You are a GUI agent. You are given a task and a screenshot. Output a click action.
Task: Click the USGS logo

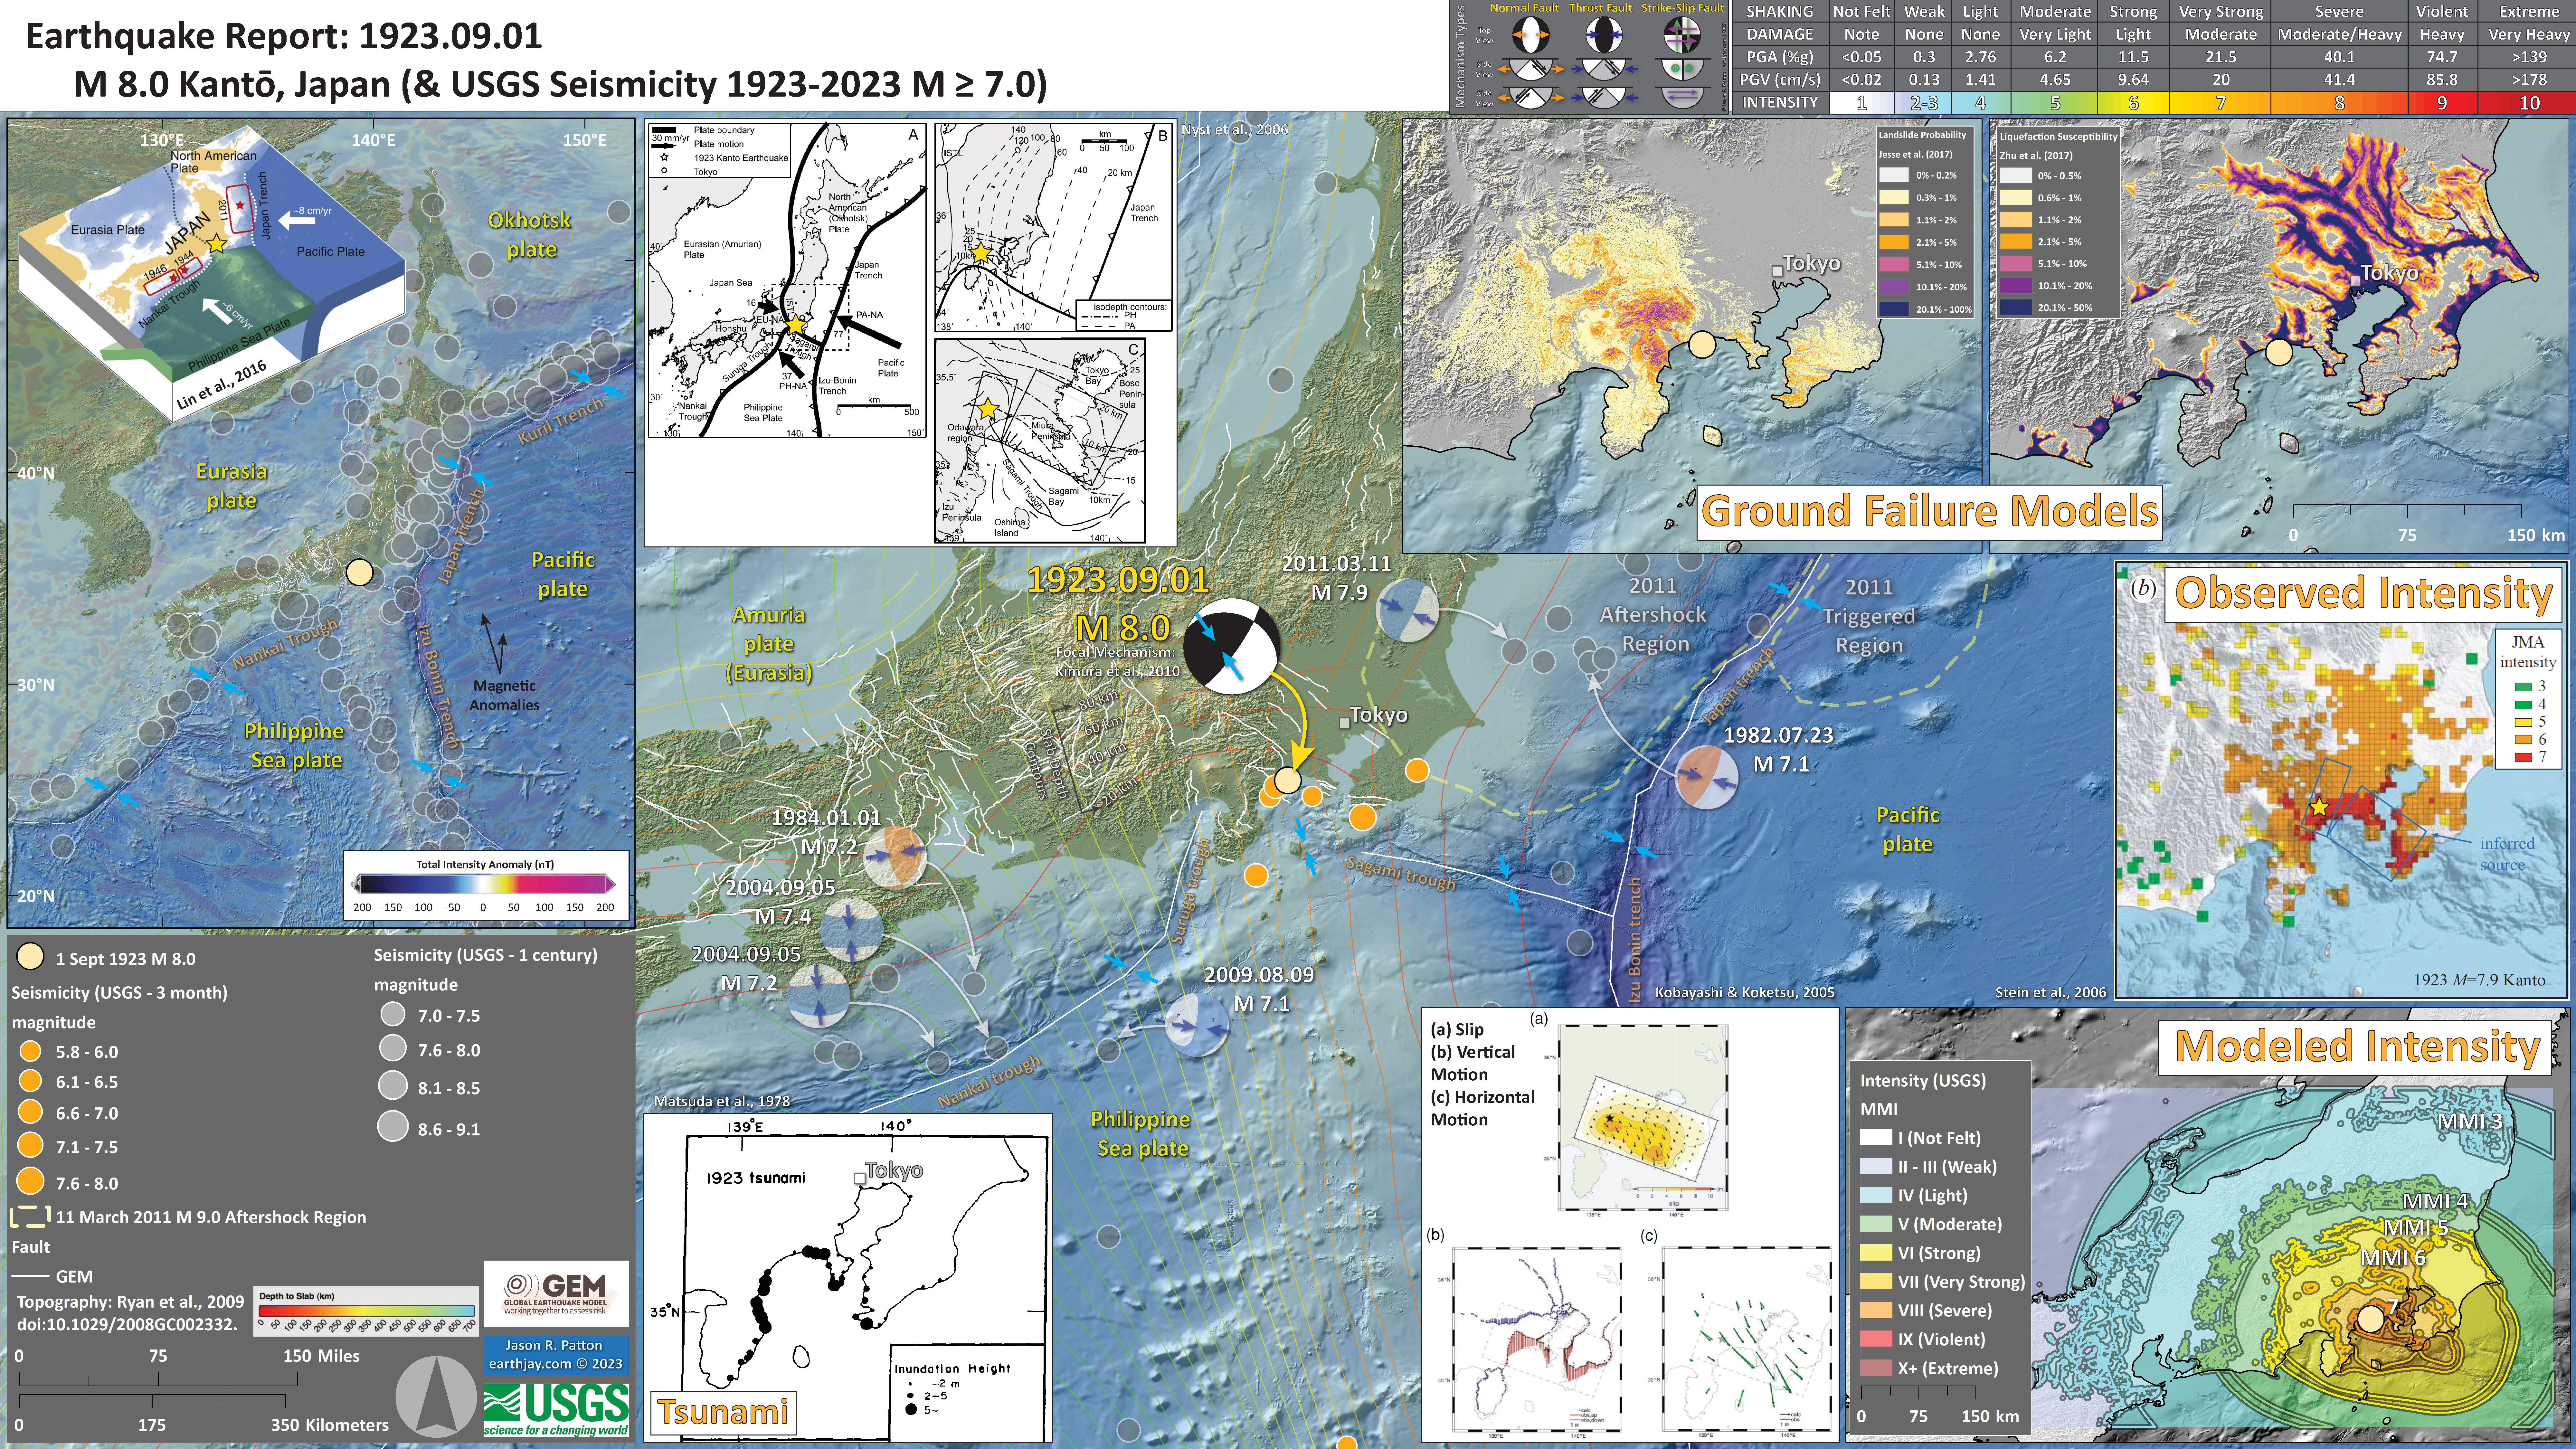[x=556, y=1410]
